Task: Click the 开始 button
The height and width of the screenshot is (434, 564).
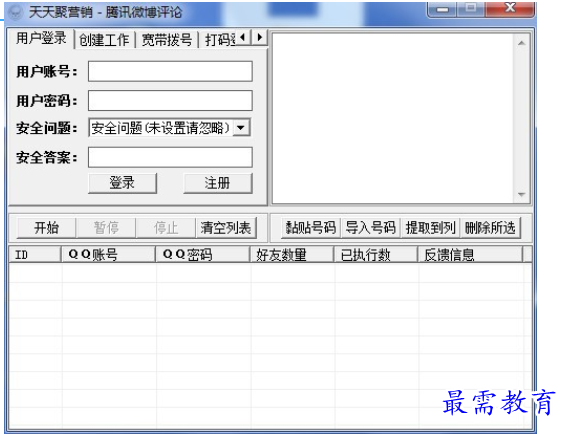Action: [x=46, y=228]
